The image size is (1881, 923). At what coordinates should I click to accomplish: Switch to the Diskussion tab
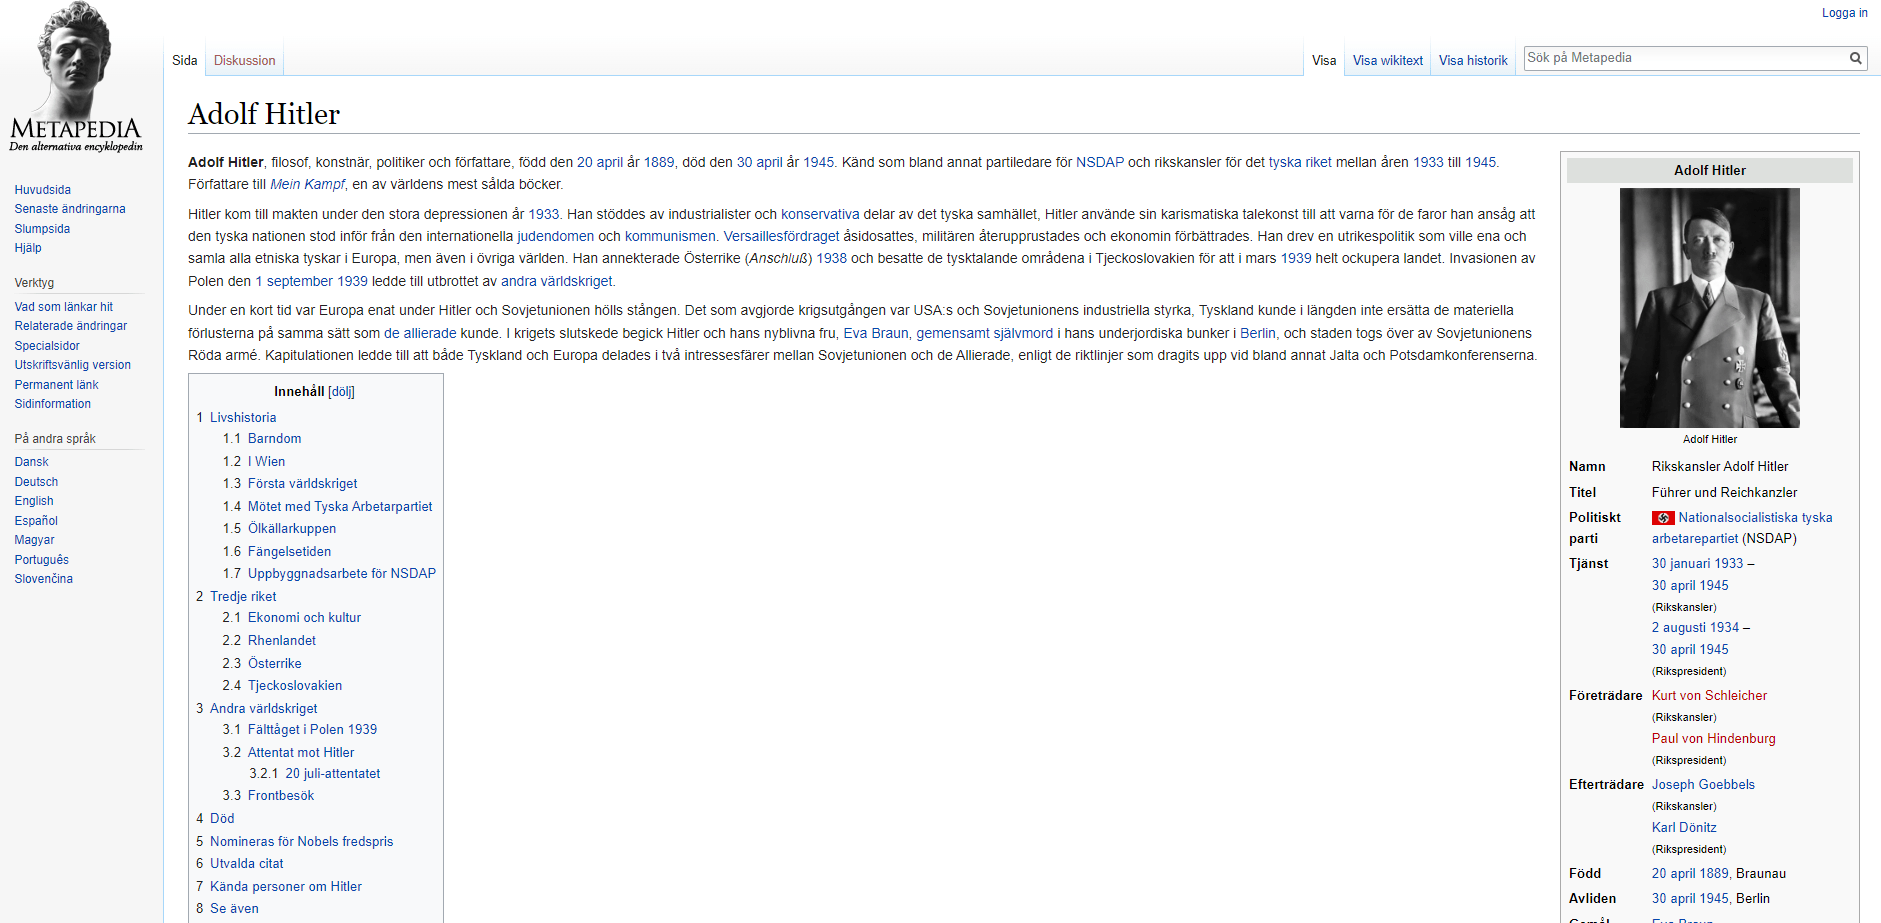pyautogui.click(x=244, y=61)
